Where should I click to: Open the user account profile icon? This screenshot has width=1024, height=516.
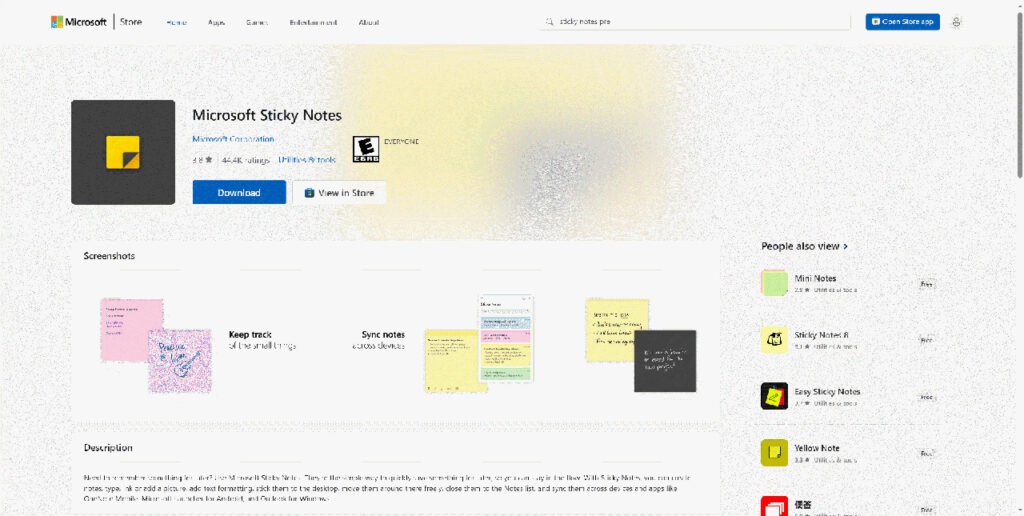pos(956,22)
